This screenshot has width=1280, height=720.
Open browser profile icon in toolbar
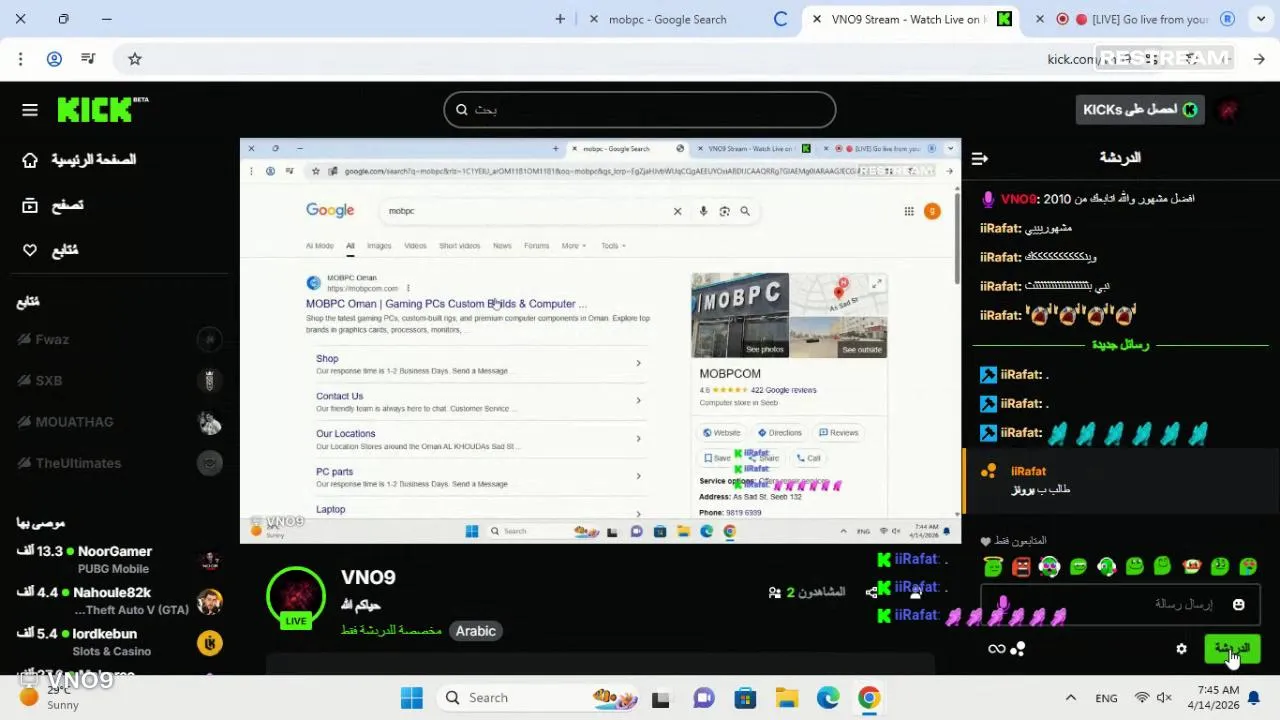(x=54, y=59)
